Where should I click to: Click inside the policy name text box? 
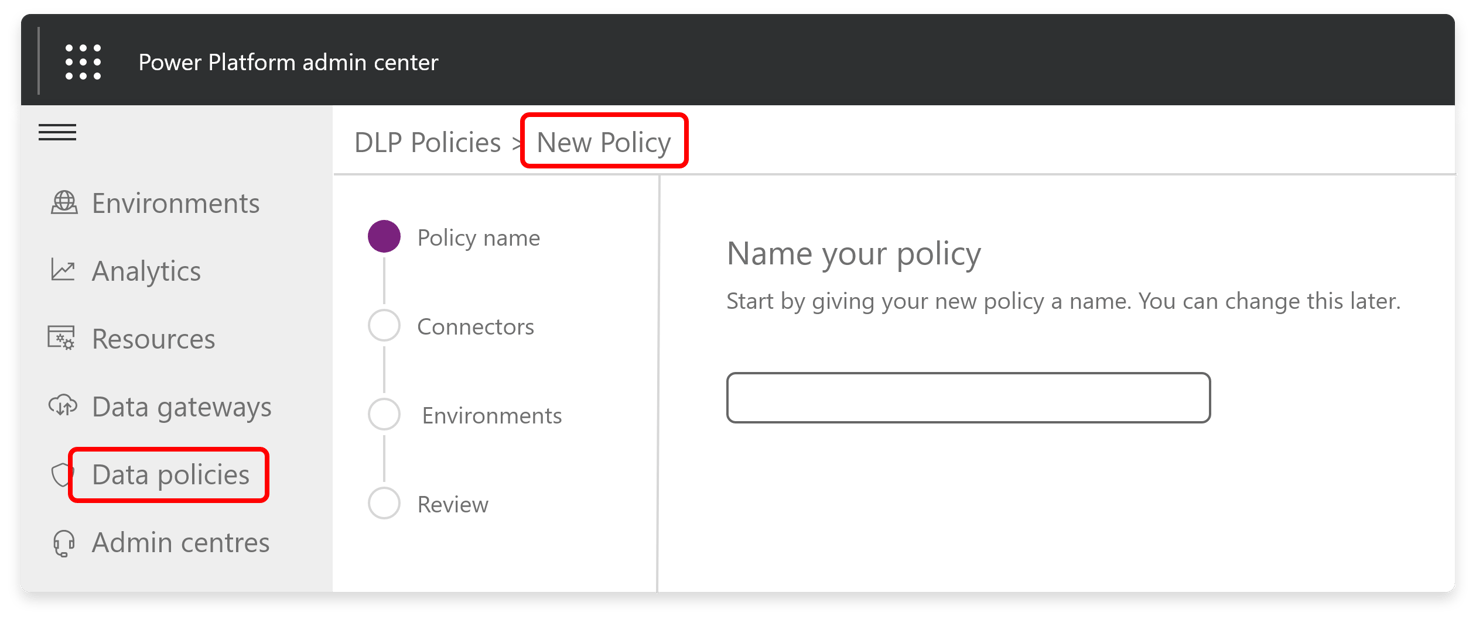pyautogui.click(x=967, y=397)
